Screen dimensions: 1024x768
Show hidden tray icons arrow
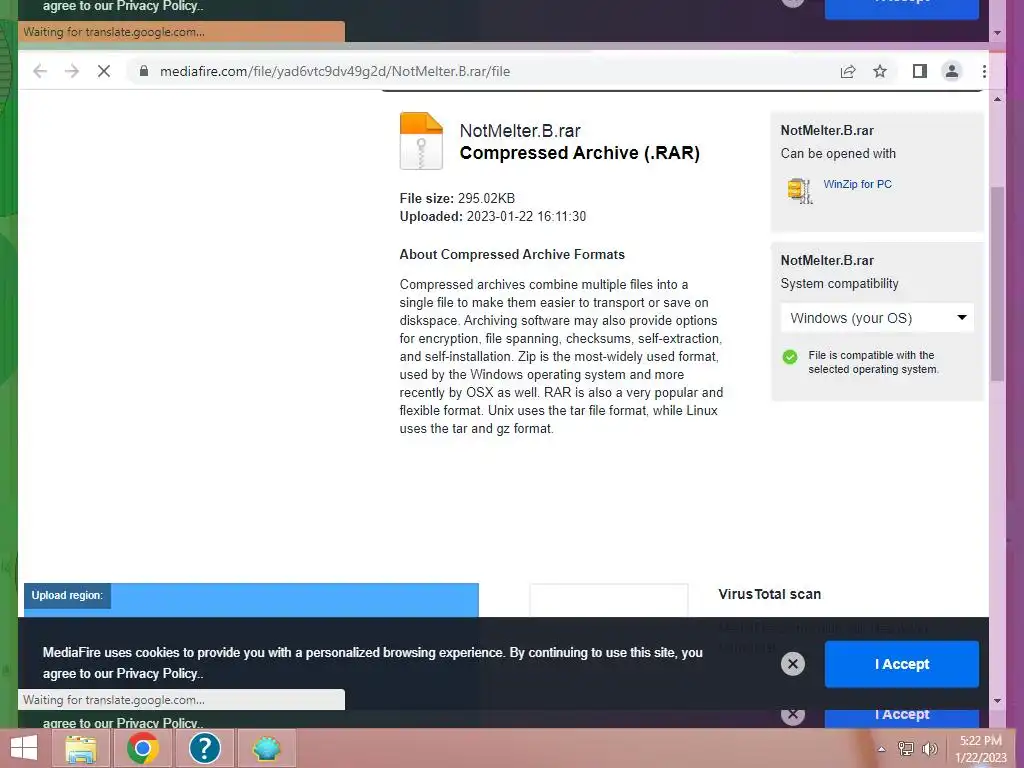pyautogui.click(x=882, y=749)
